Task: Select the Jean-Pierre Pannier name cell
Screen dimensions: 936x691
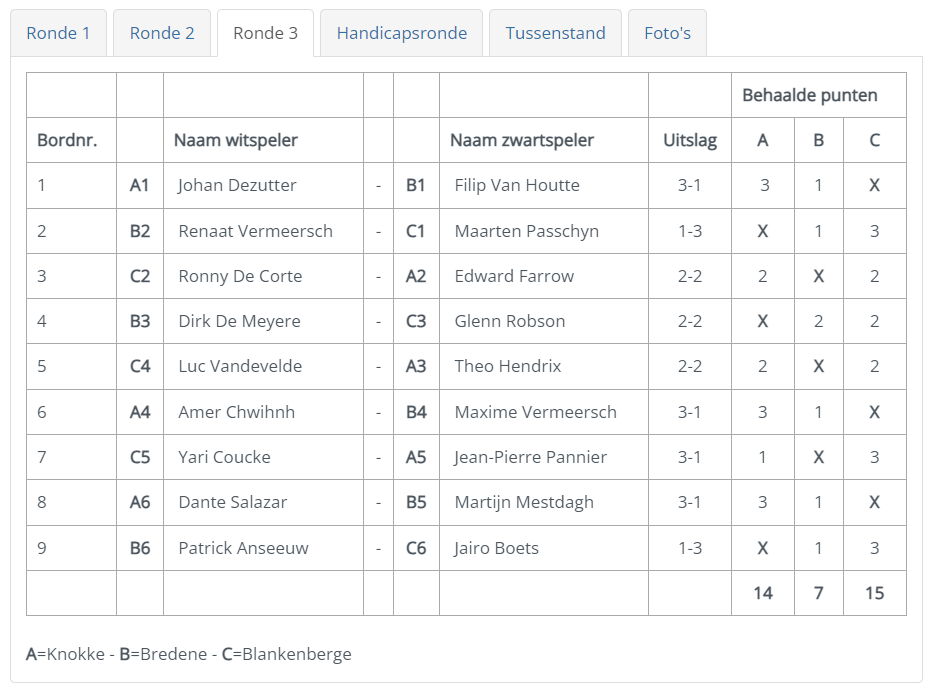Action: pyautogui.click(x=544, y=457)
